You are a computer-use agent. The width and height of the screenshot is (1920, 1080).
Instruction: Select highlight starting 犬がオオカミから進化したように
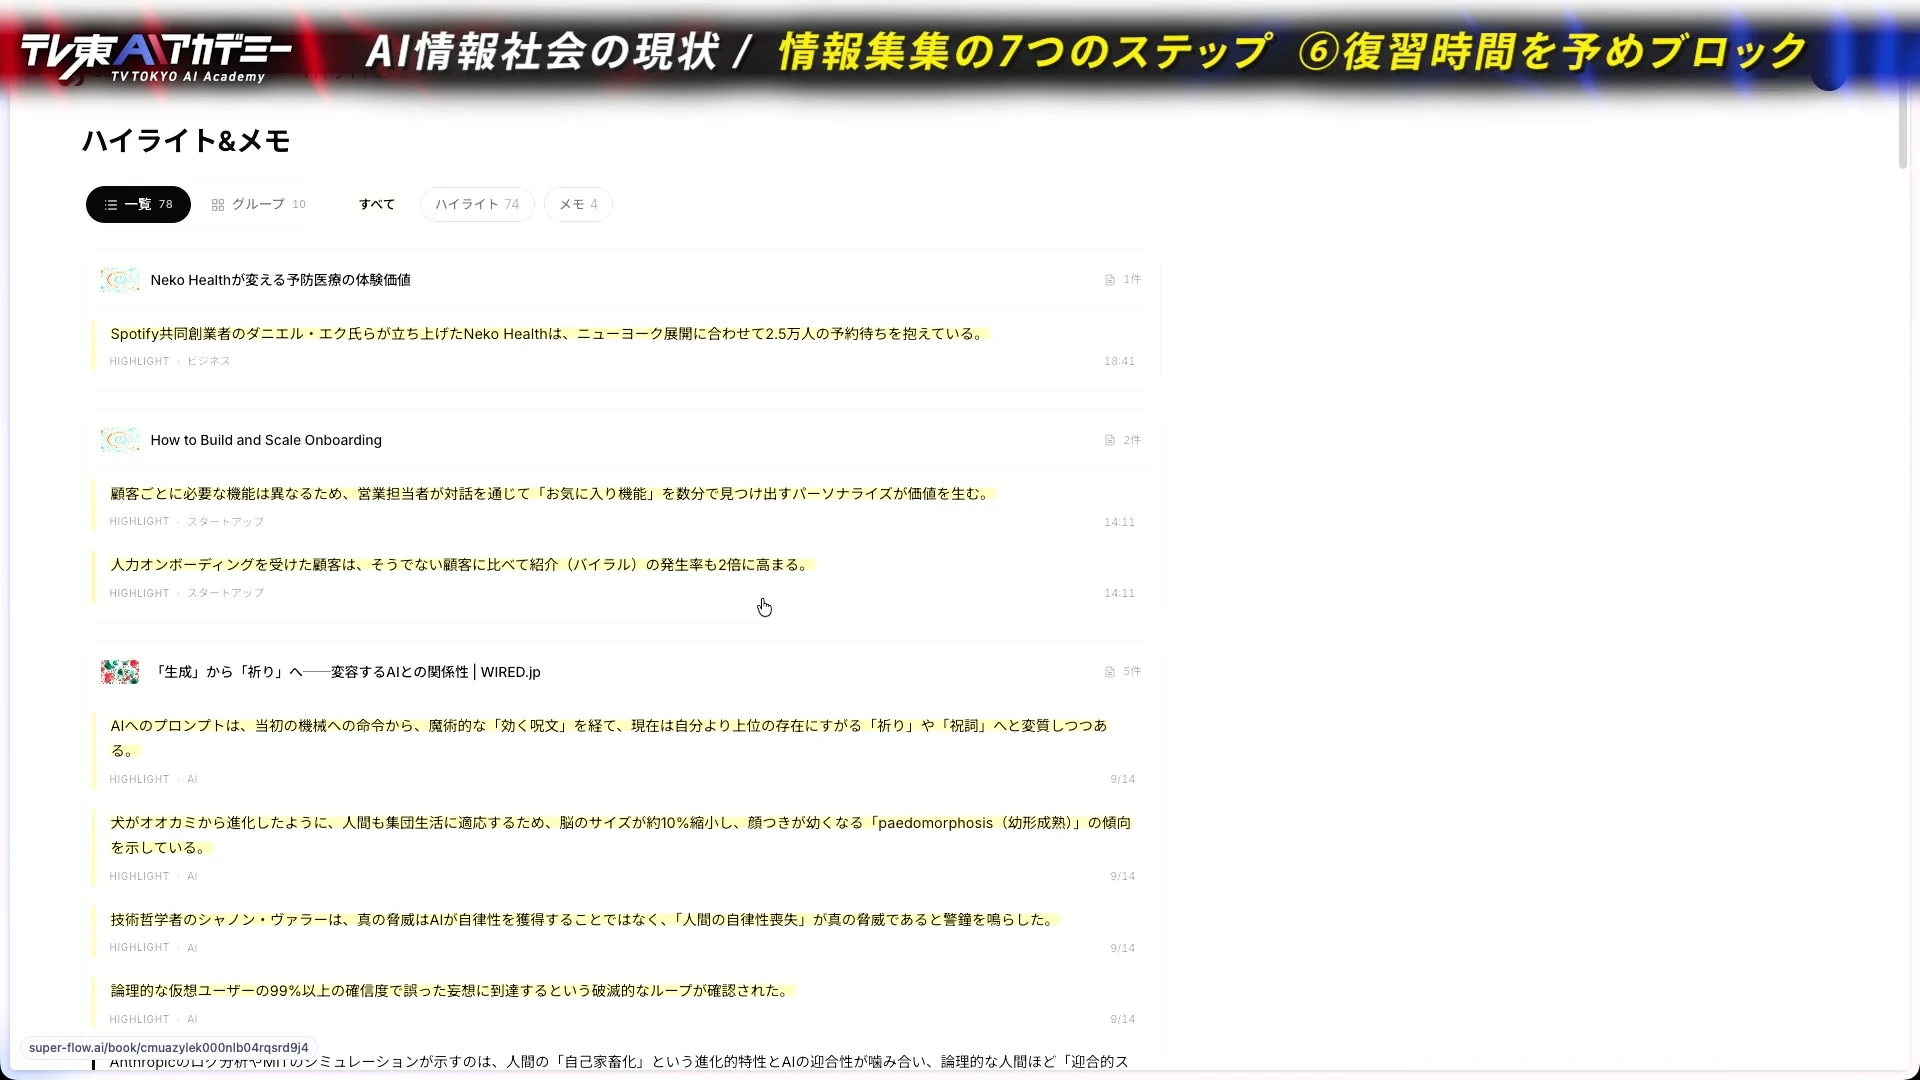(x=620, y=835)
